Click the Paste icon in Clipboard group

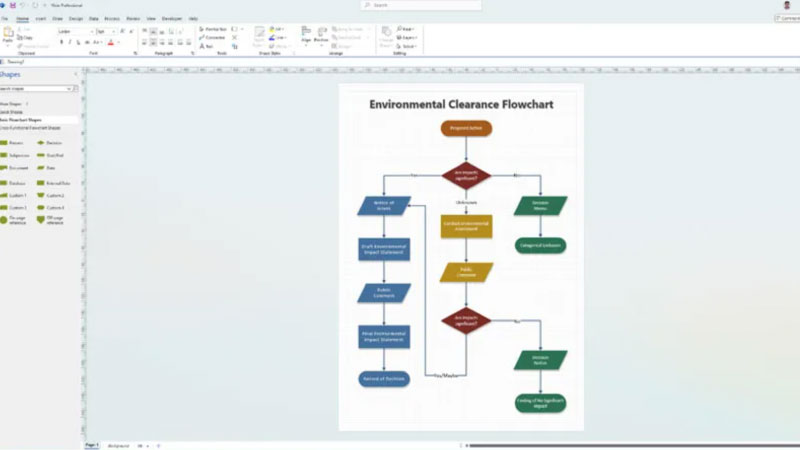8,34
